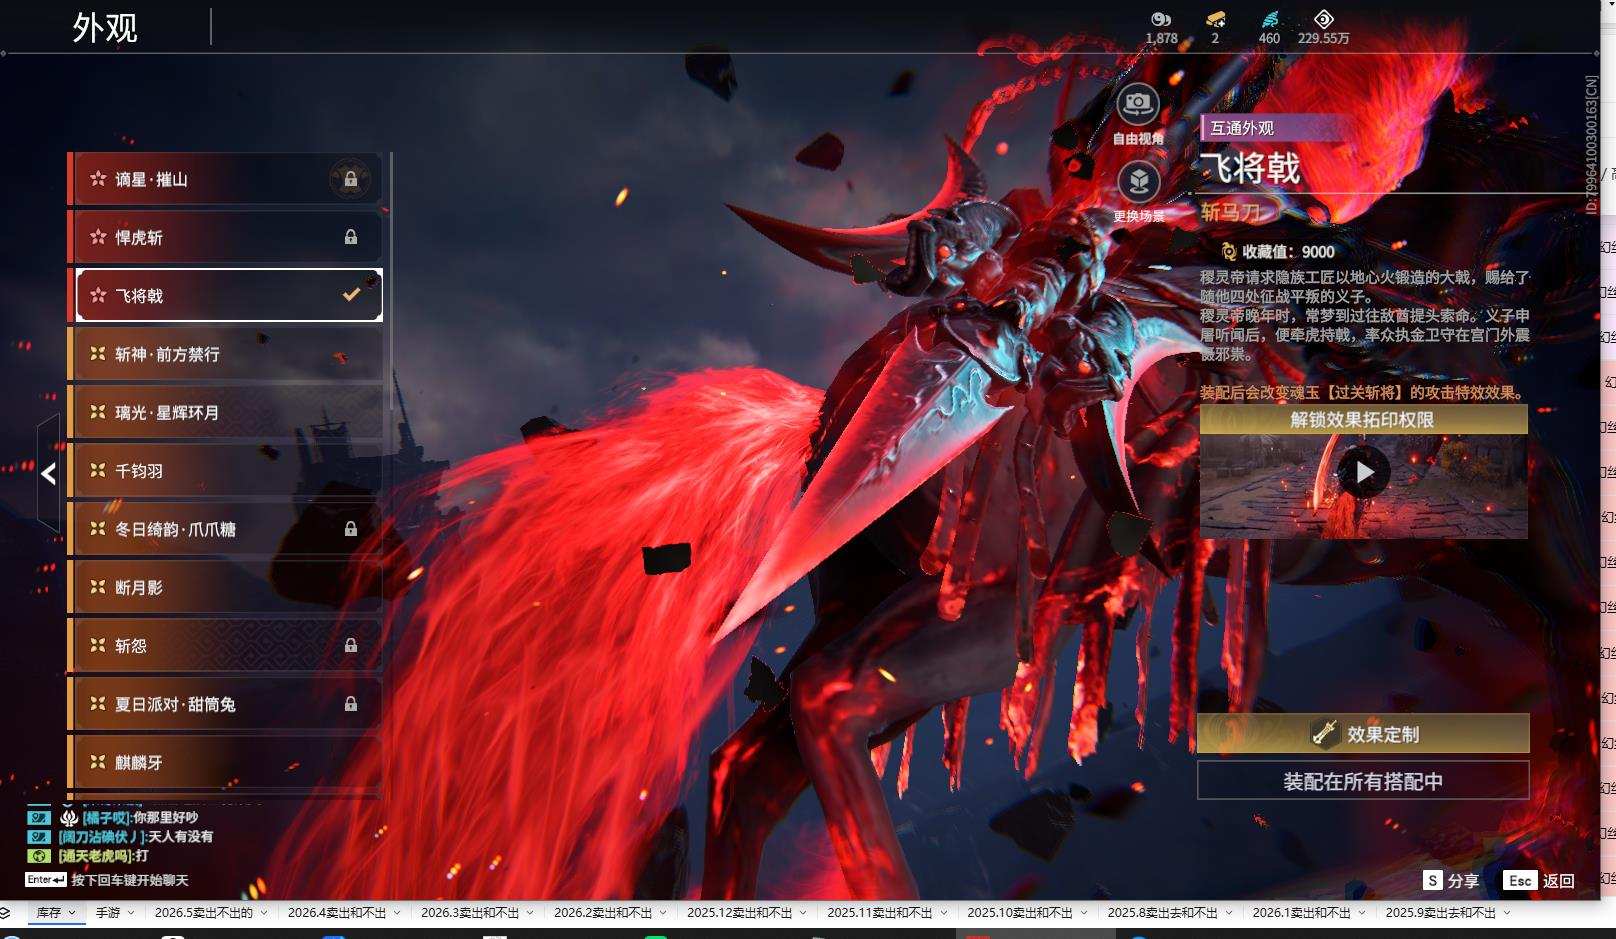Switch to the 2026.1卖出和不出 sheet tab

[x=1301, y=913]
